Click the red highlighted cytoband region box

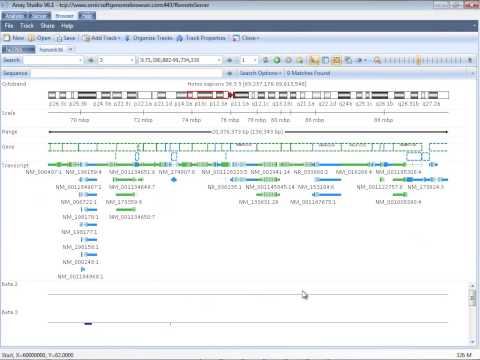[x=208, y=95]
